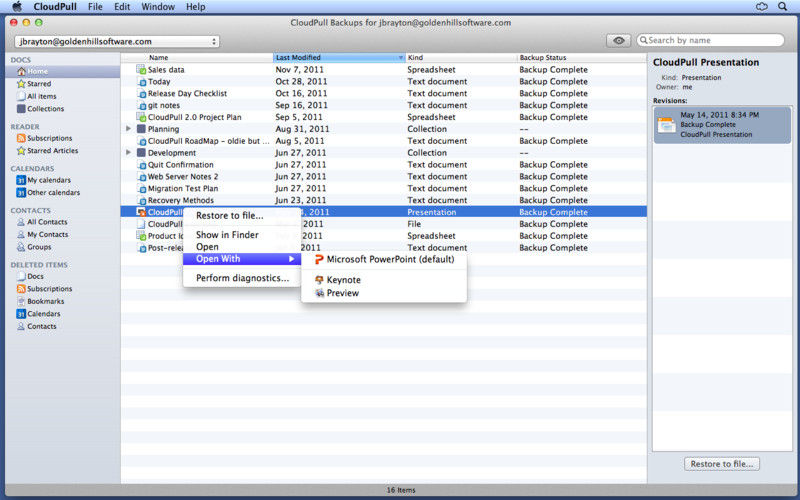Open the CloudPull application menu
The width and height of the screenshot is (800, 500).
click(55, 7)
